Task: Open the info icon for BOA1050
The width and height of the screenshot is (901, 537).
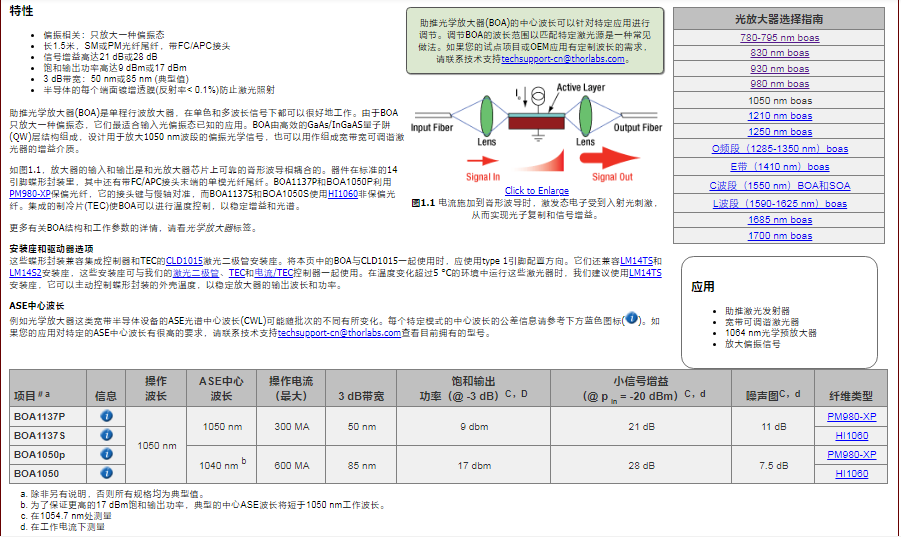Action: pos(106,473)
